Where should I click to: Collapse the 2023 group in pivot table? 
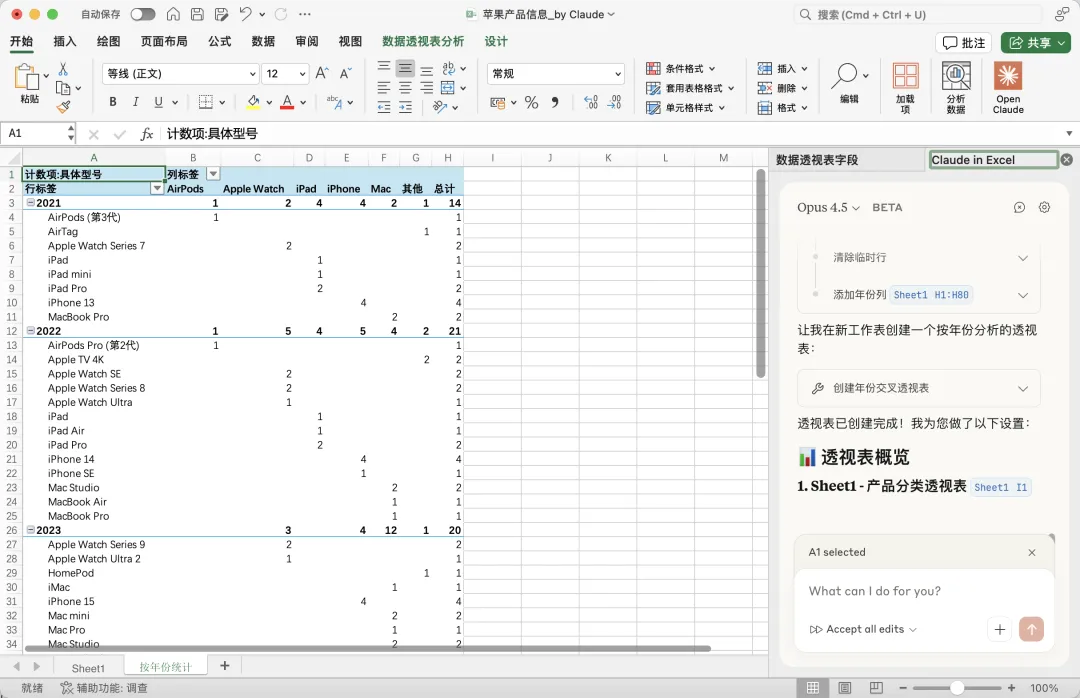[x=30, y=530]
